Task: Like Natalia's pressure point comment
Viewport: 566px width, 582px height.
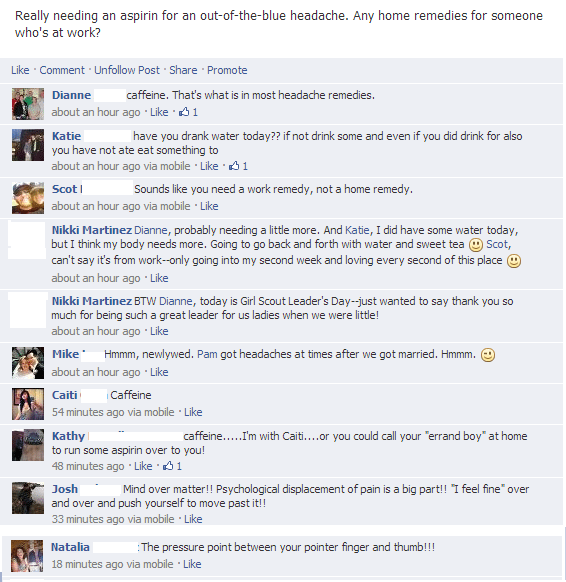Action: [x=192, y=564]
